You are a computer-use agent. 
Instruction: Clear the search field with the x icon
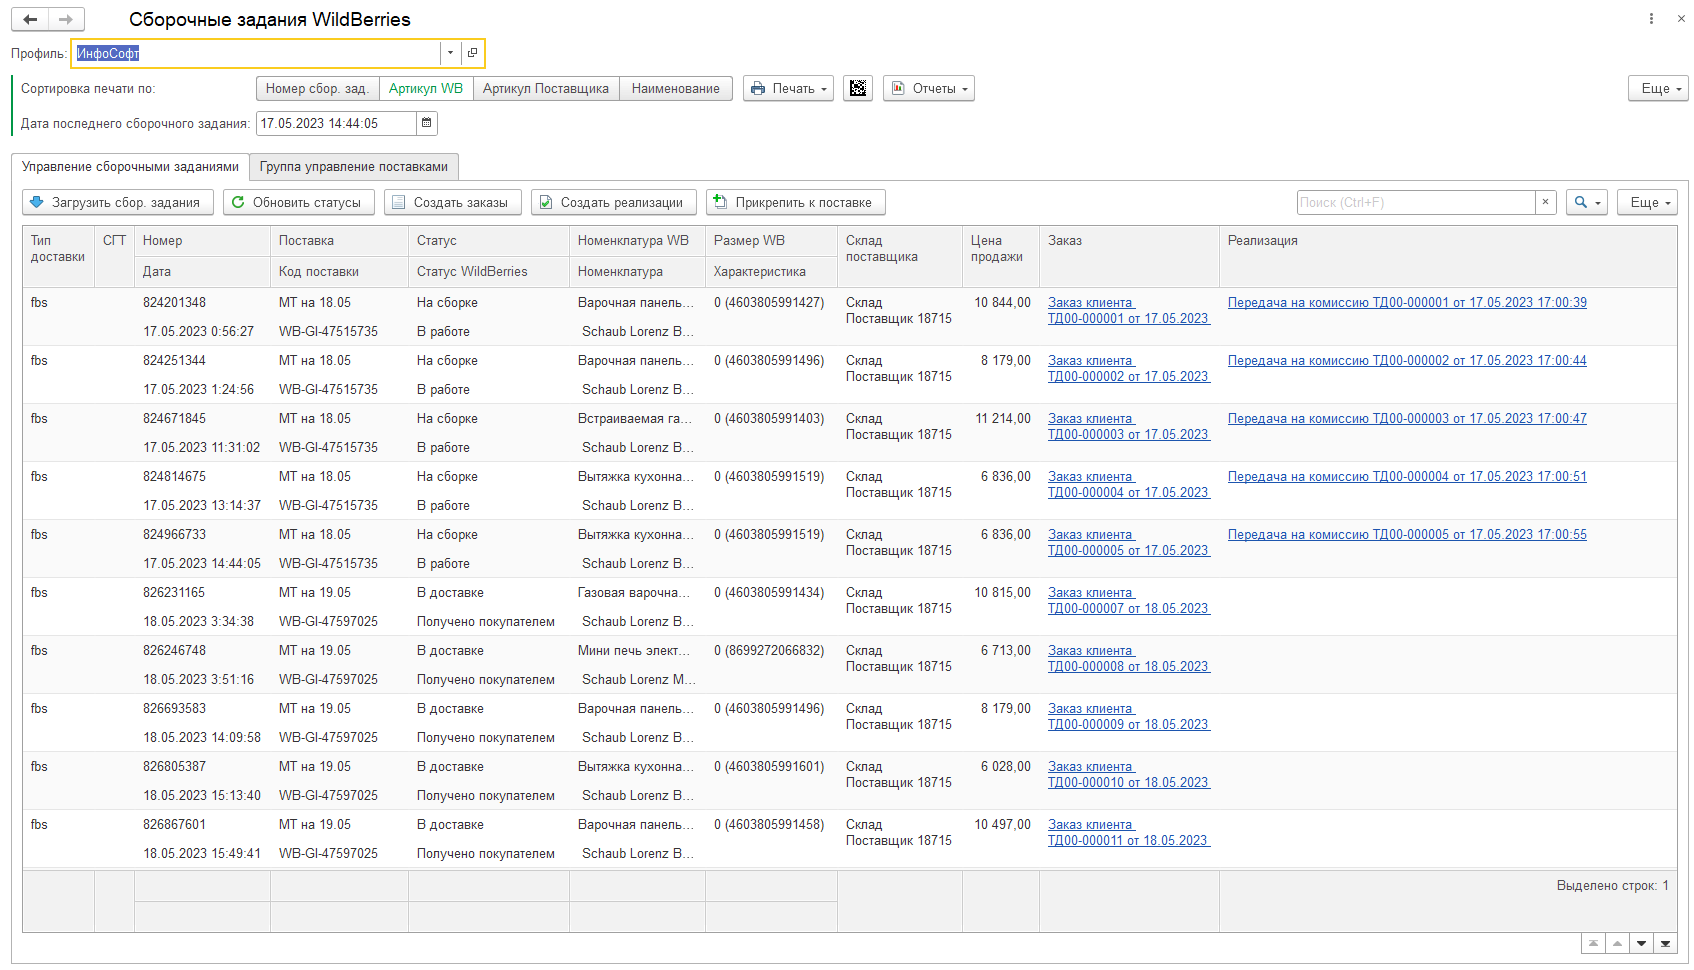pyautogui.click(x=1546, y=202)
